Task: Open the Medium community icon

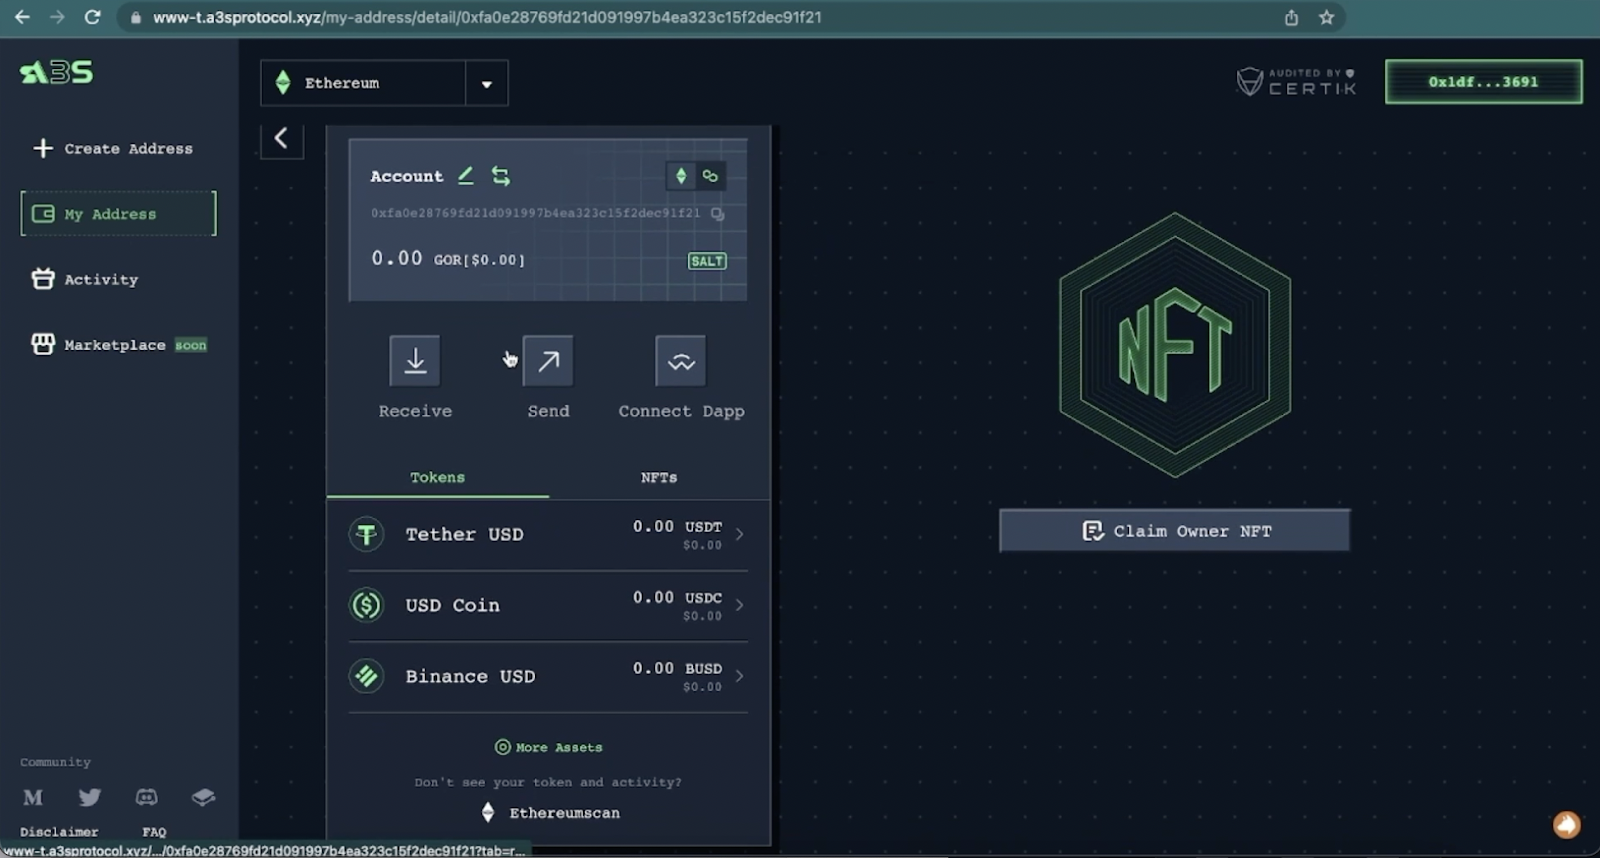Action: coord(33,797)
